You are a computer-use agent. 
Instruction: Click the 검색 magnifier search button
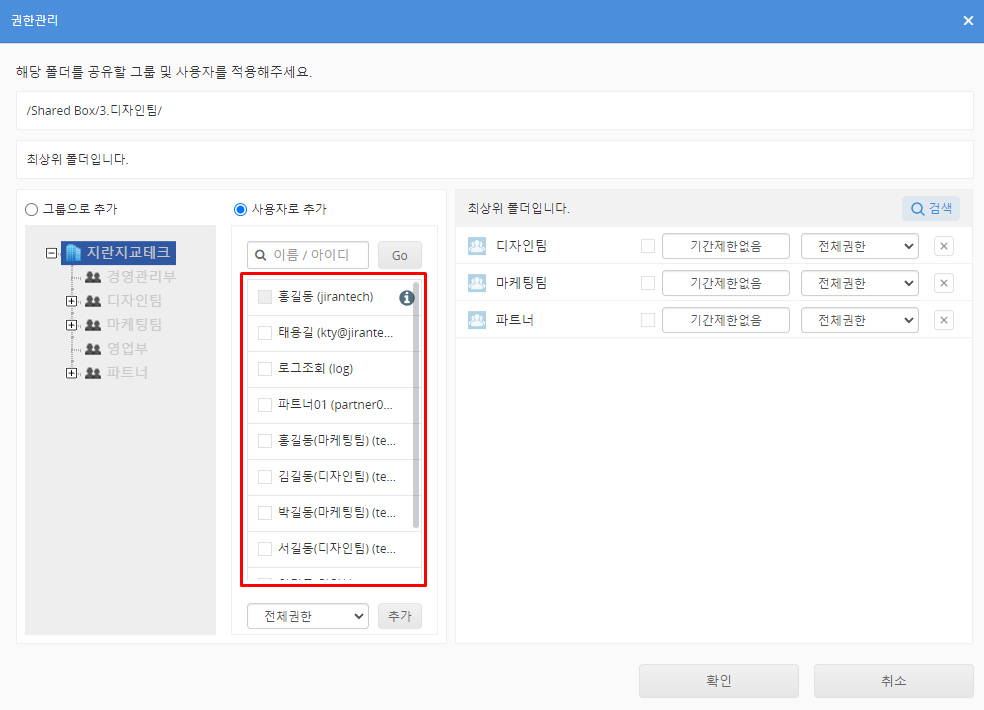930,208
